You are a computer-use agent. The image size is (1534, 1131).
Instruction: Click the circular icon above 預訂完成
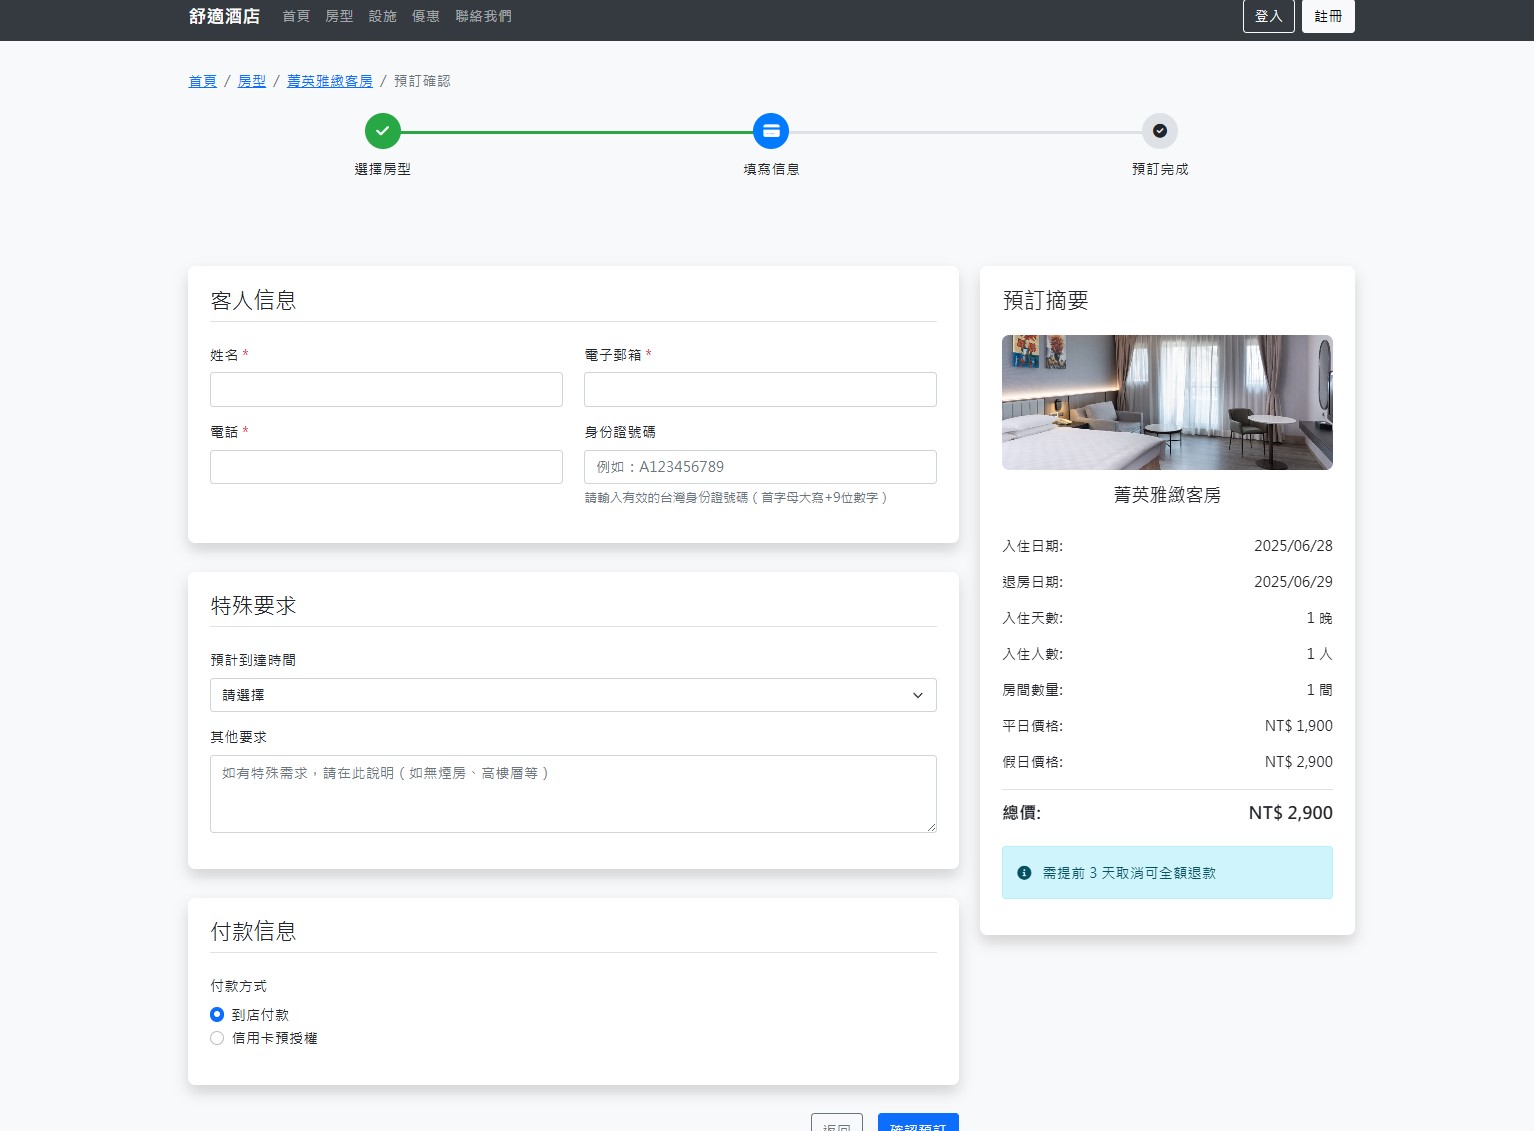(x=1159, y=130)
